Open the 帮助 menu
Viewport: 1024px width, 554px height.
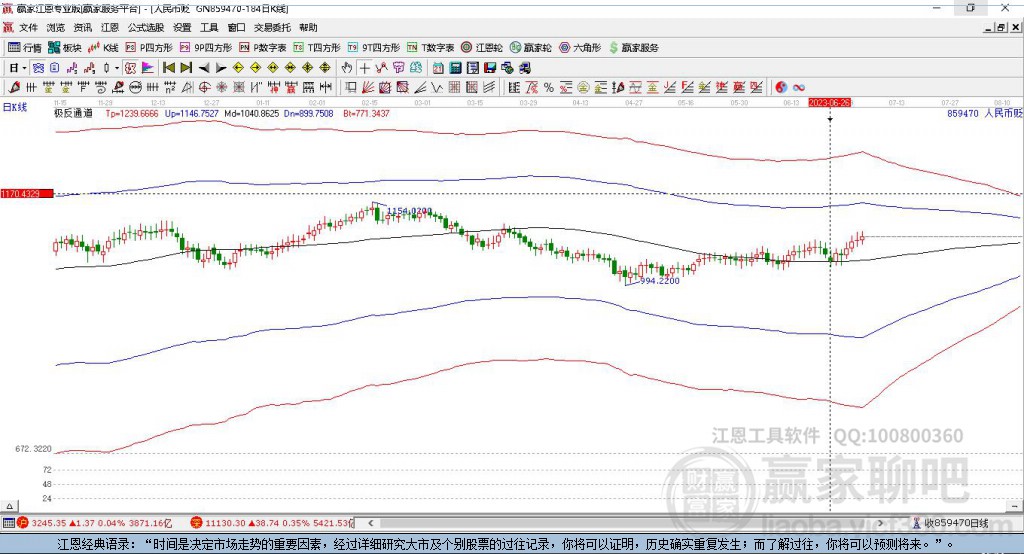(308, 27)
